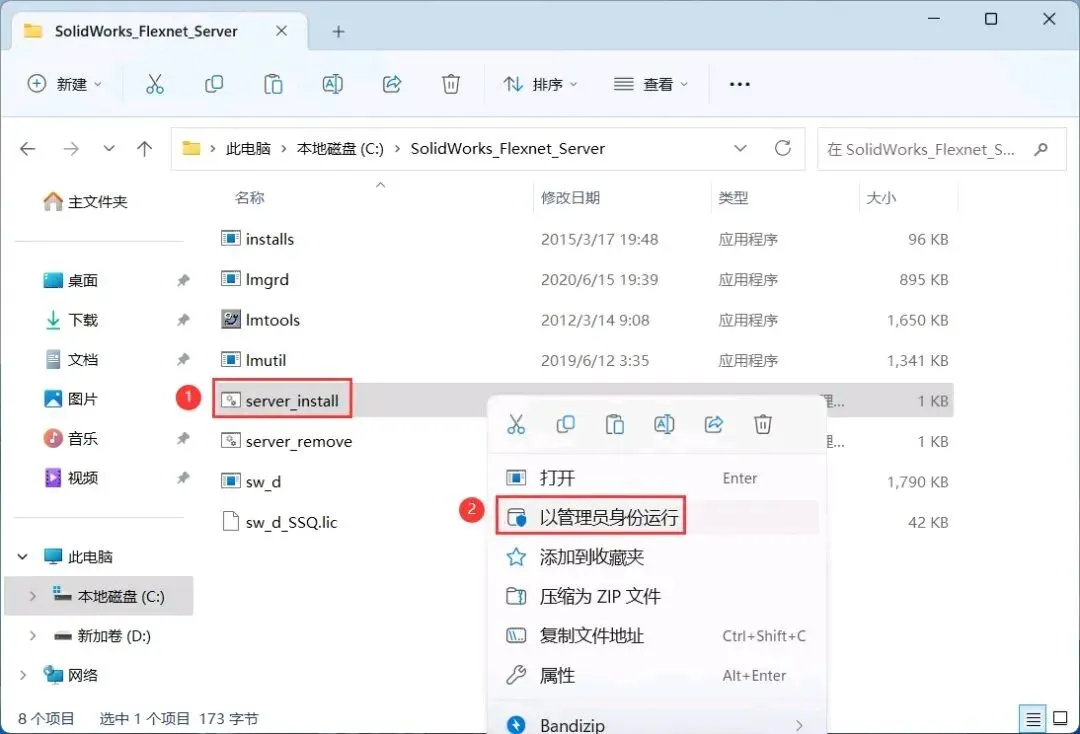Go up one folder level

click(x=145, y=149)
